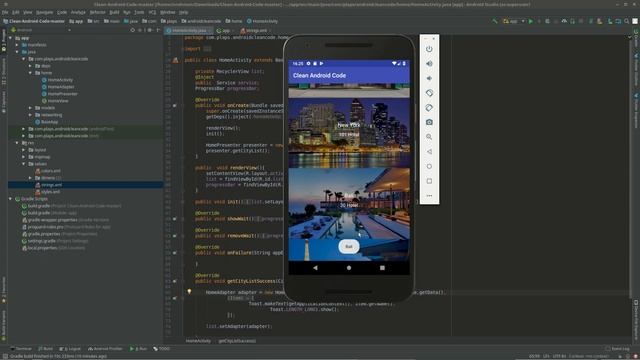Switch to the app editor tab
The height and width of the screenshot is (360, 640).
point(224,31)
